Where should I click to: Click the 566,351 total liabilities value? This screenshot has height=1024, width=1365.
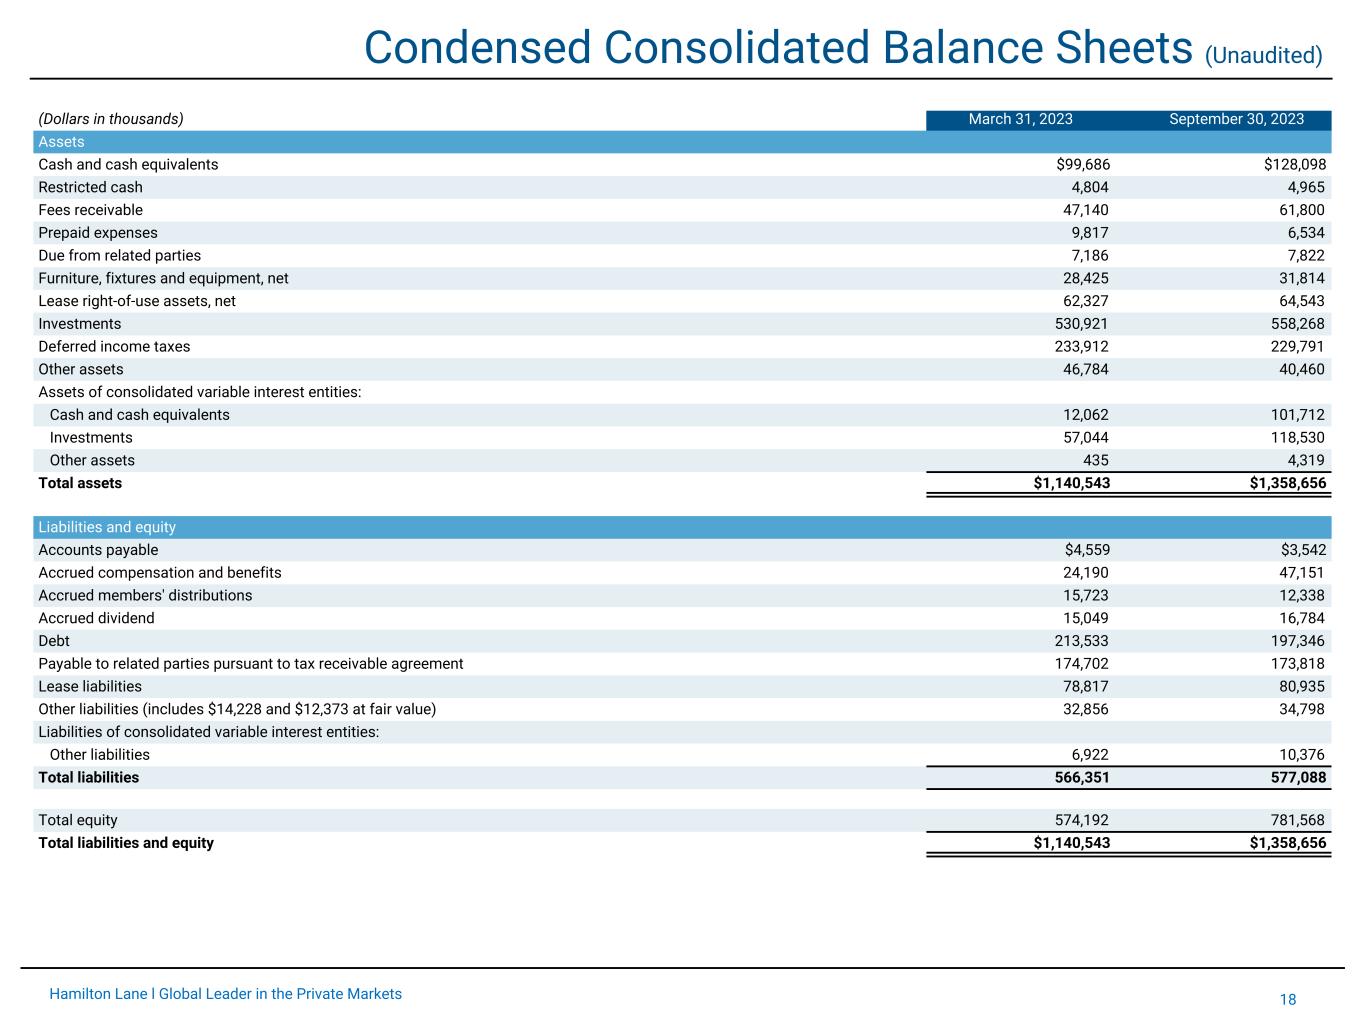click(1076, 778)
